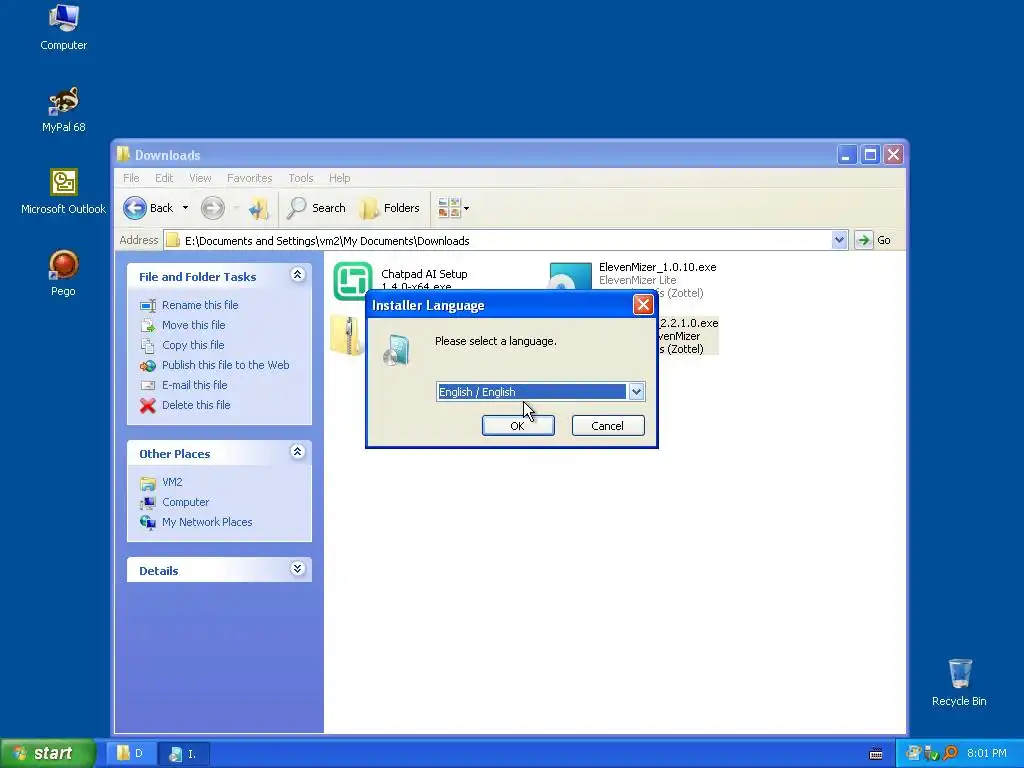Open the View menu

pyautogui.click(x=200, y=178)
